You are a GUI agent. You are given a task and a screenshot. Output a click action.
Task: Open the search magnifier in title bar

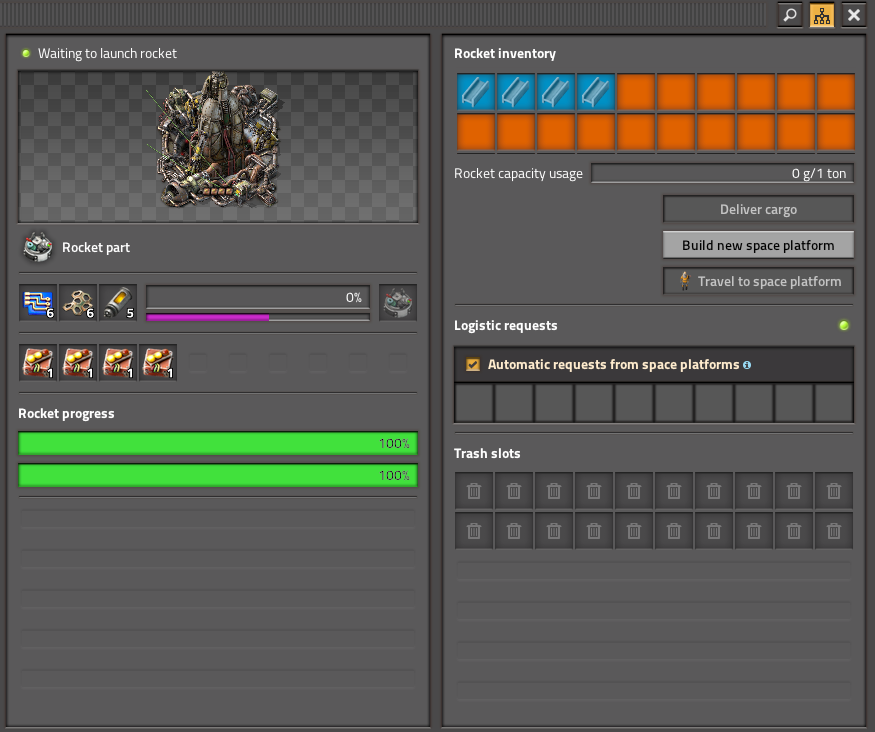pos(790,15)
